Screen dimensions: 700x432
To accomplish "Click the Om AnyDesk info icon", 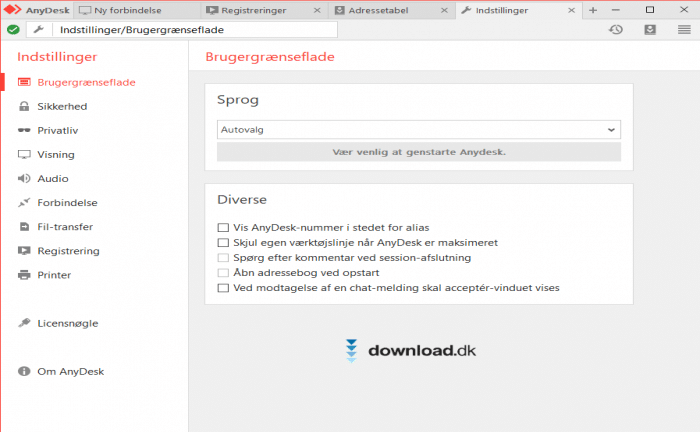I will 24,371.
